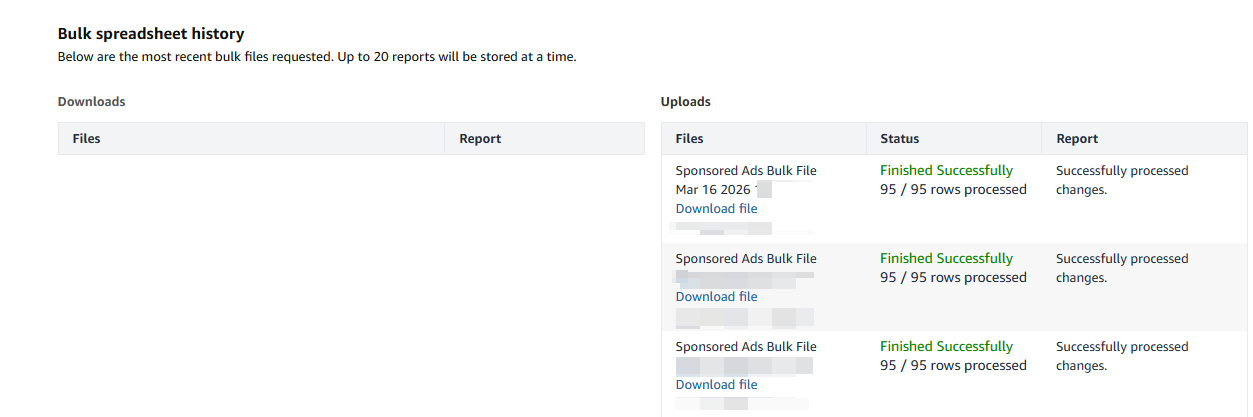Screen dimensions: 1253x417
Task: Click Sponsored Ads Bulk File name in third row
Action: 746,347
